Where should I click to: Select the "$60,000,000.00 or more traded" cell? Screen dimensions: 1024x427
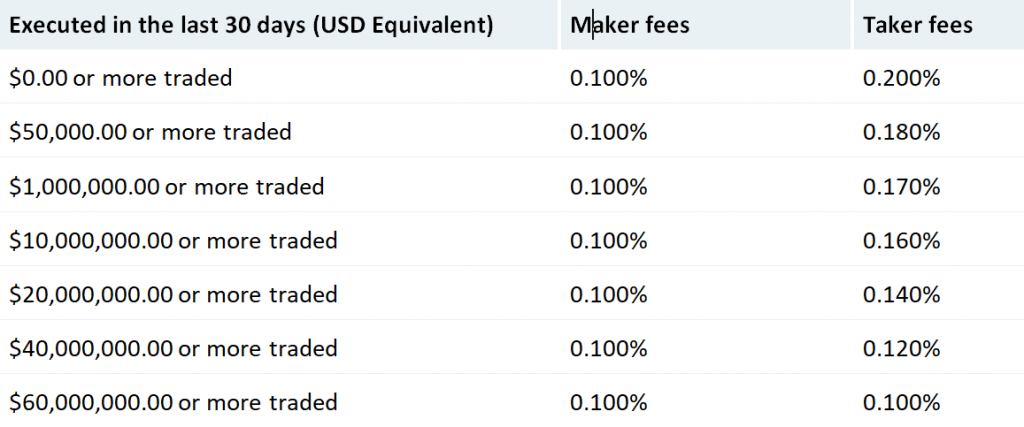click(173, 403)
